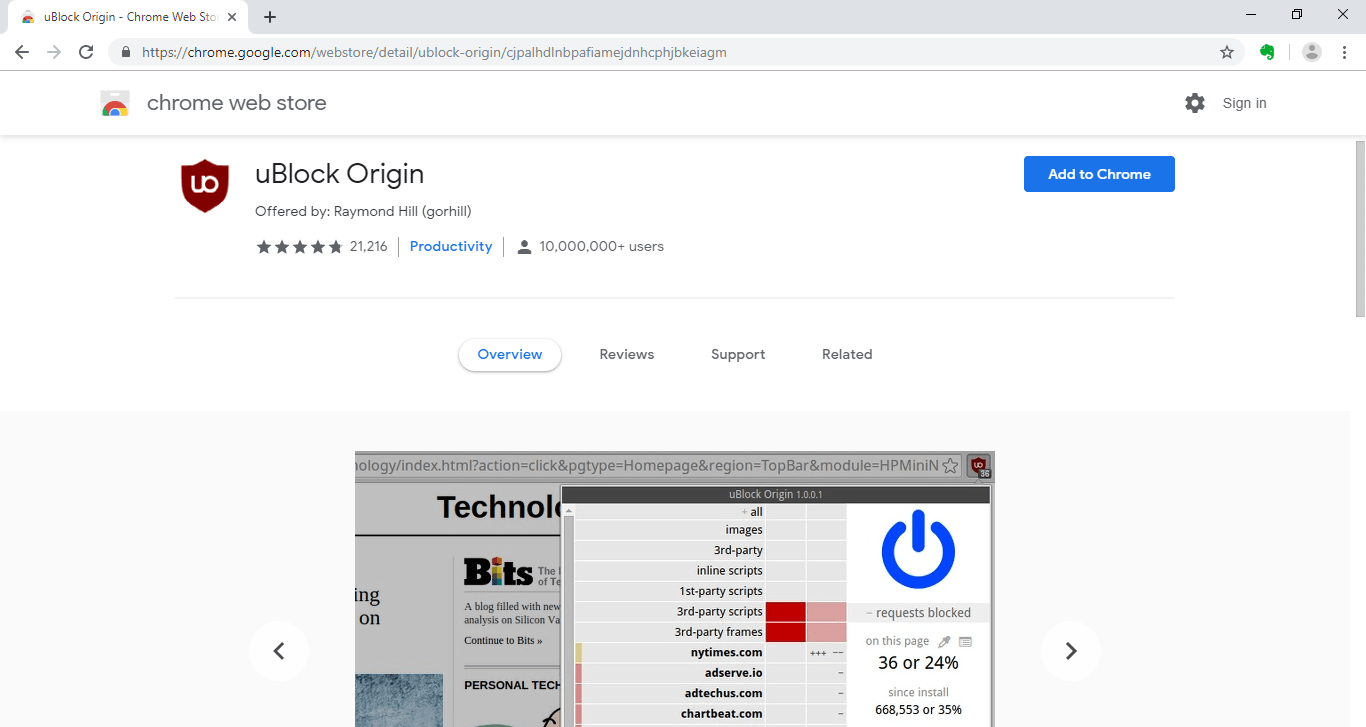Image resolution: width=1366 pixels, height=727 pixels.
Task: Click the uBlock Origin heading
Action: [x=340, y=174]
